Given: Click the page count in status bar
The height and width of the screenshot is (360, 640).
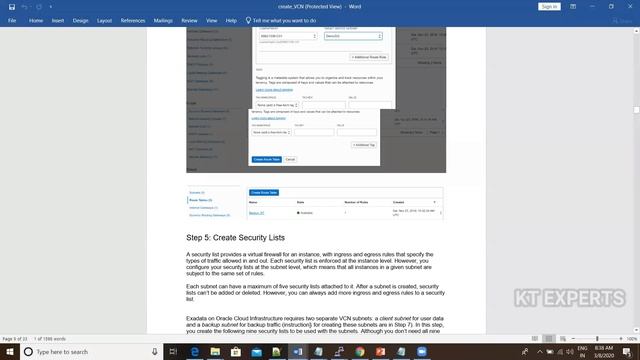Looking at the screenshot, I should [x=15, y=339].
